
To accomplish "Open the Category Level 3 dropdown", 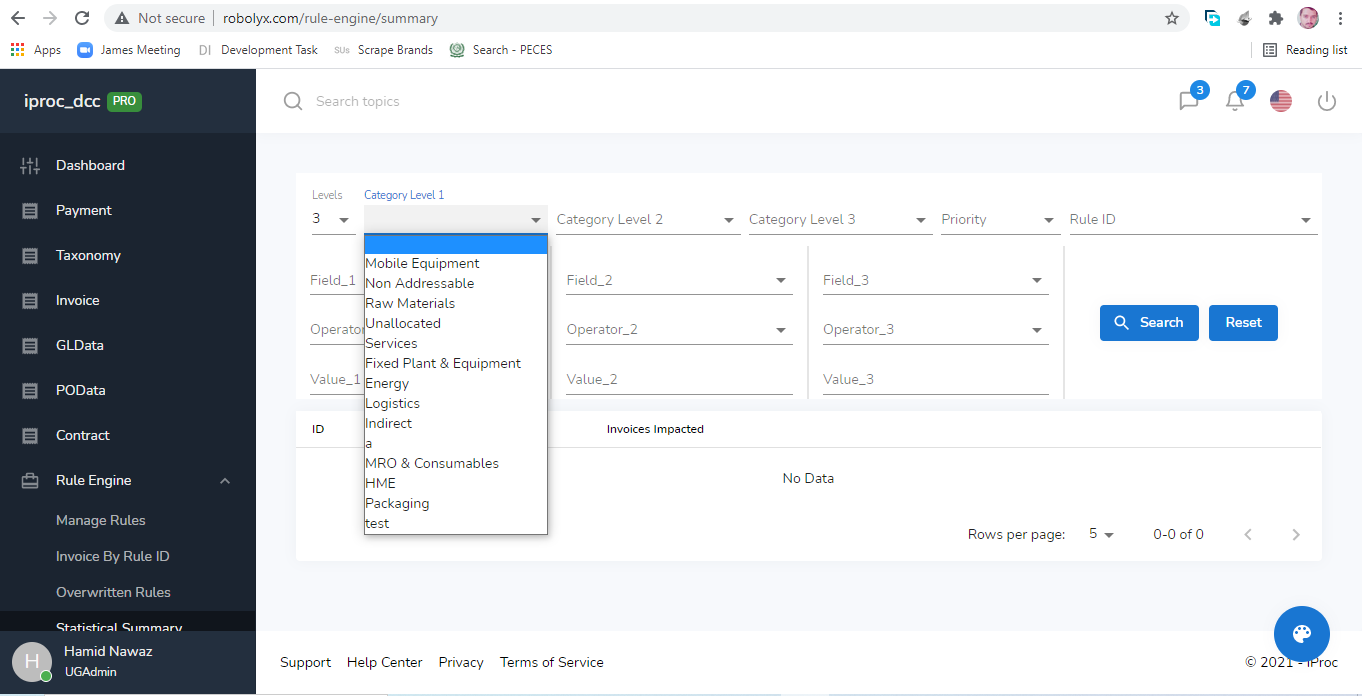I will (841, 220).
